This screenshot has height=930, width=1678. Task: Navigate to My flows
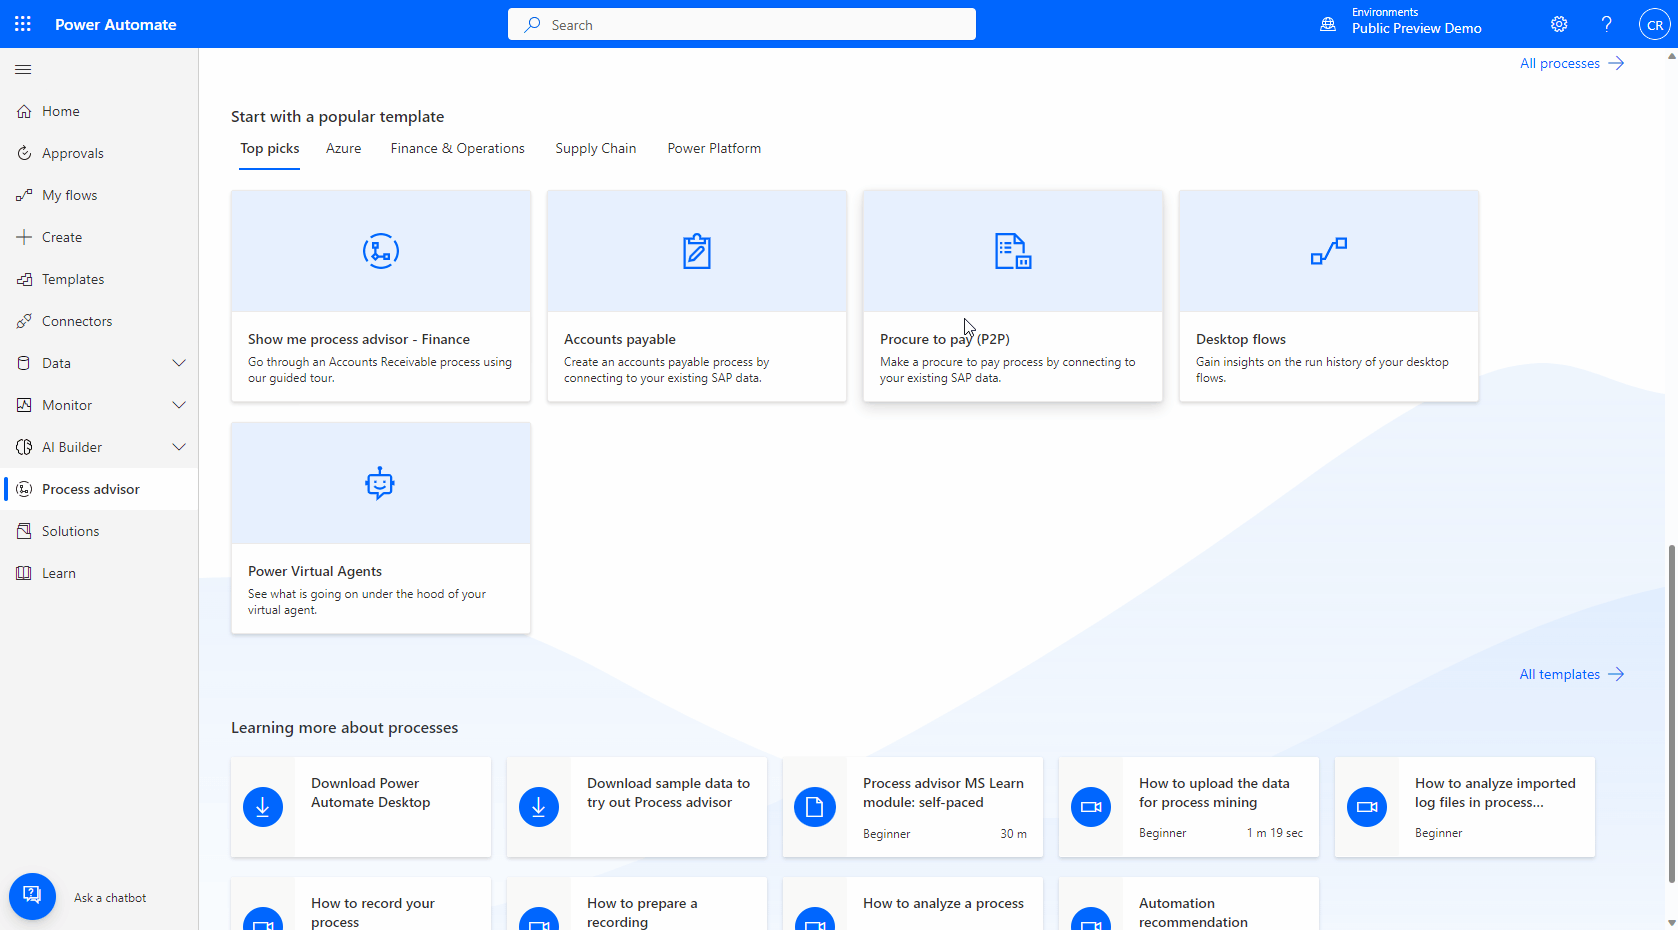coord(68,194)
